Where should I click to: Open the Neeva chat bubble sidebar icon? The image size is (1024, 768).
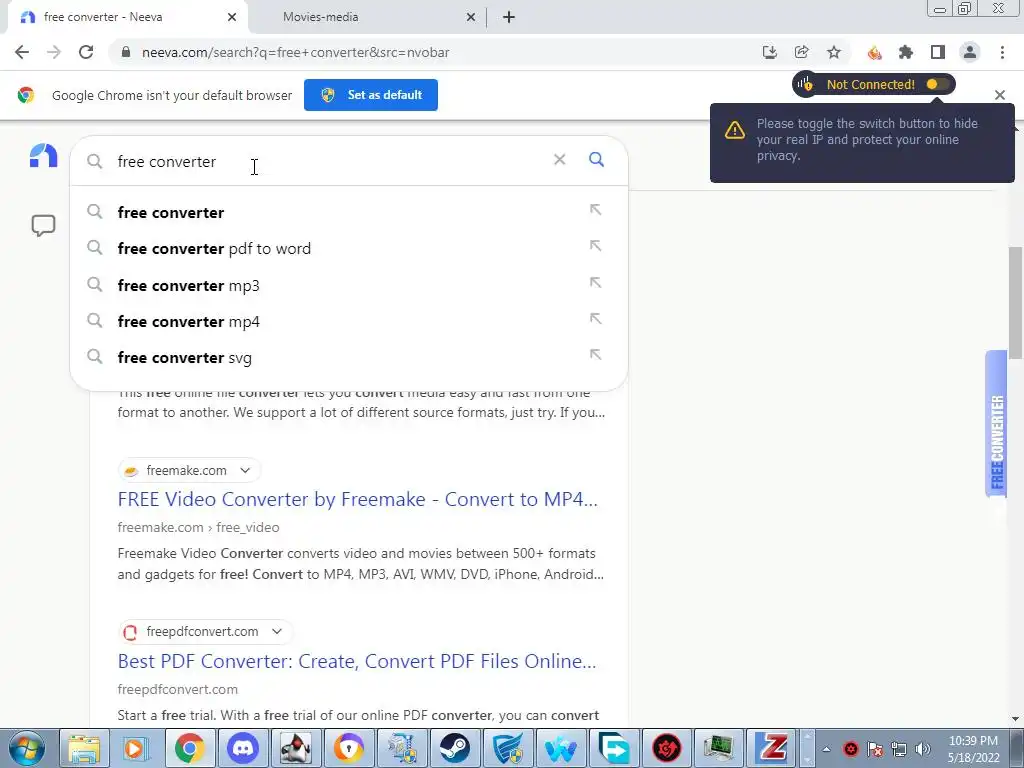point(43,225)
